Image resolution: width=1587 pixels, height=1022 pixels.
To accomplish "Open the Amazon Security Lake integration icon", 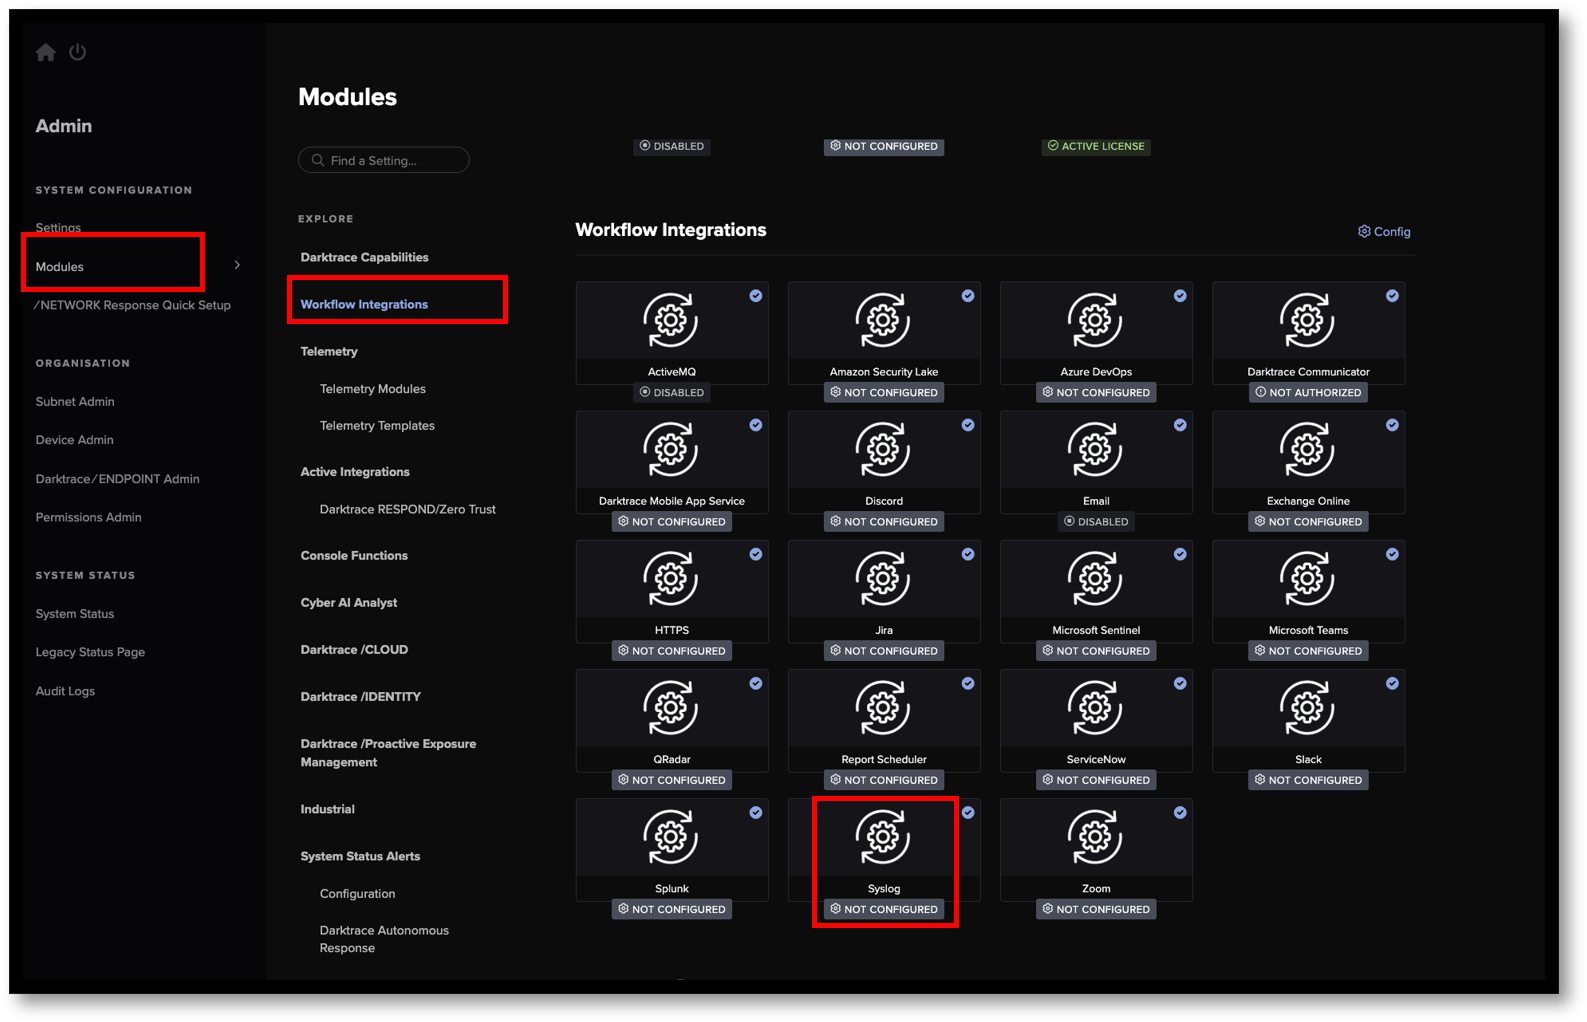I will pyautogui.click(x=883, y=320).
